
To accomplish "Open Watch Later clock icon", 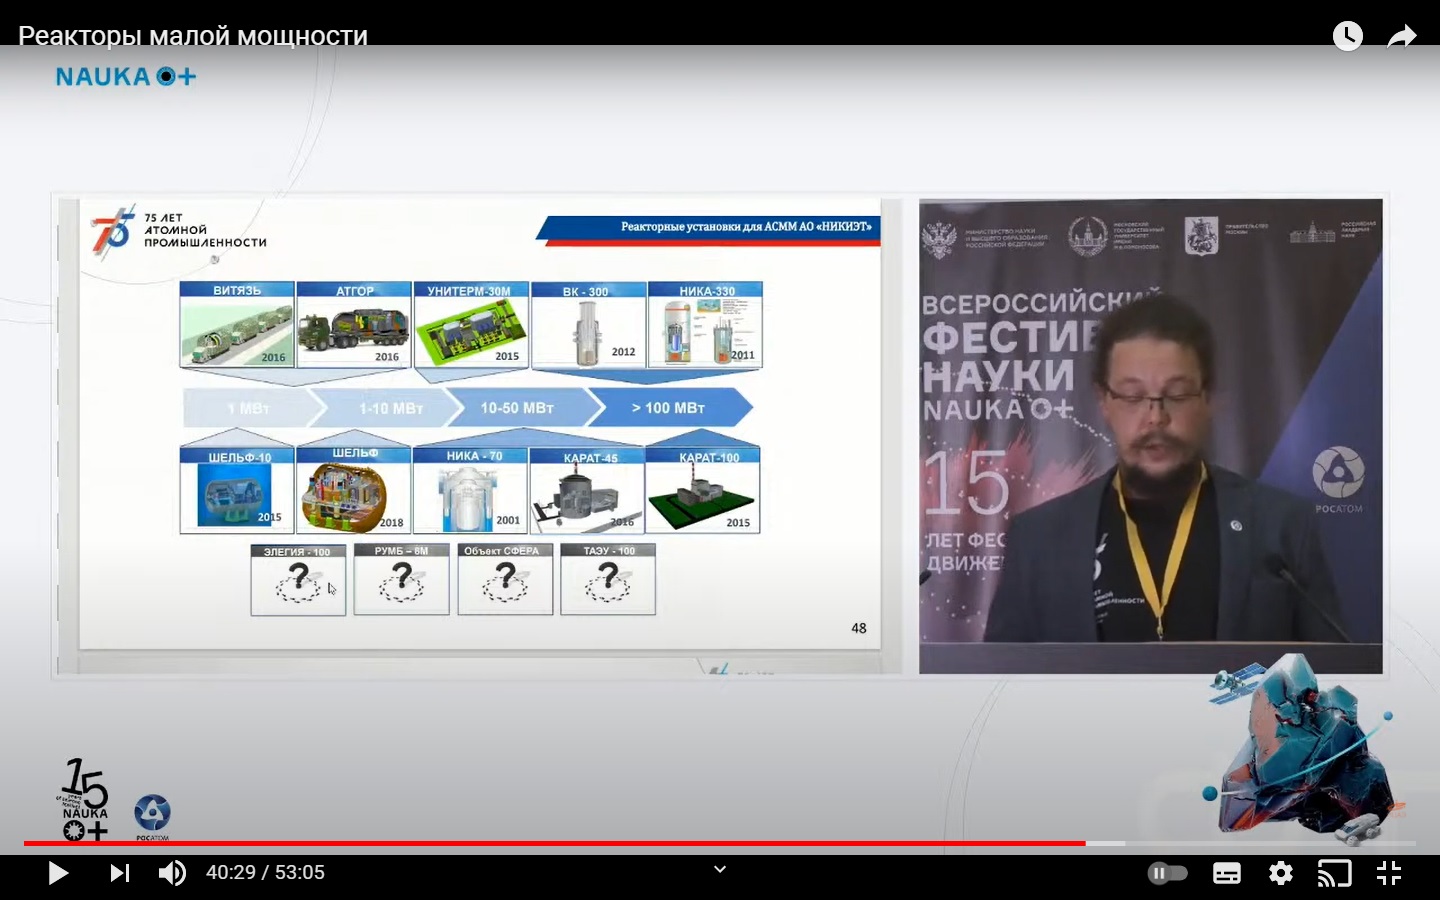I will point(1347,36).
